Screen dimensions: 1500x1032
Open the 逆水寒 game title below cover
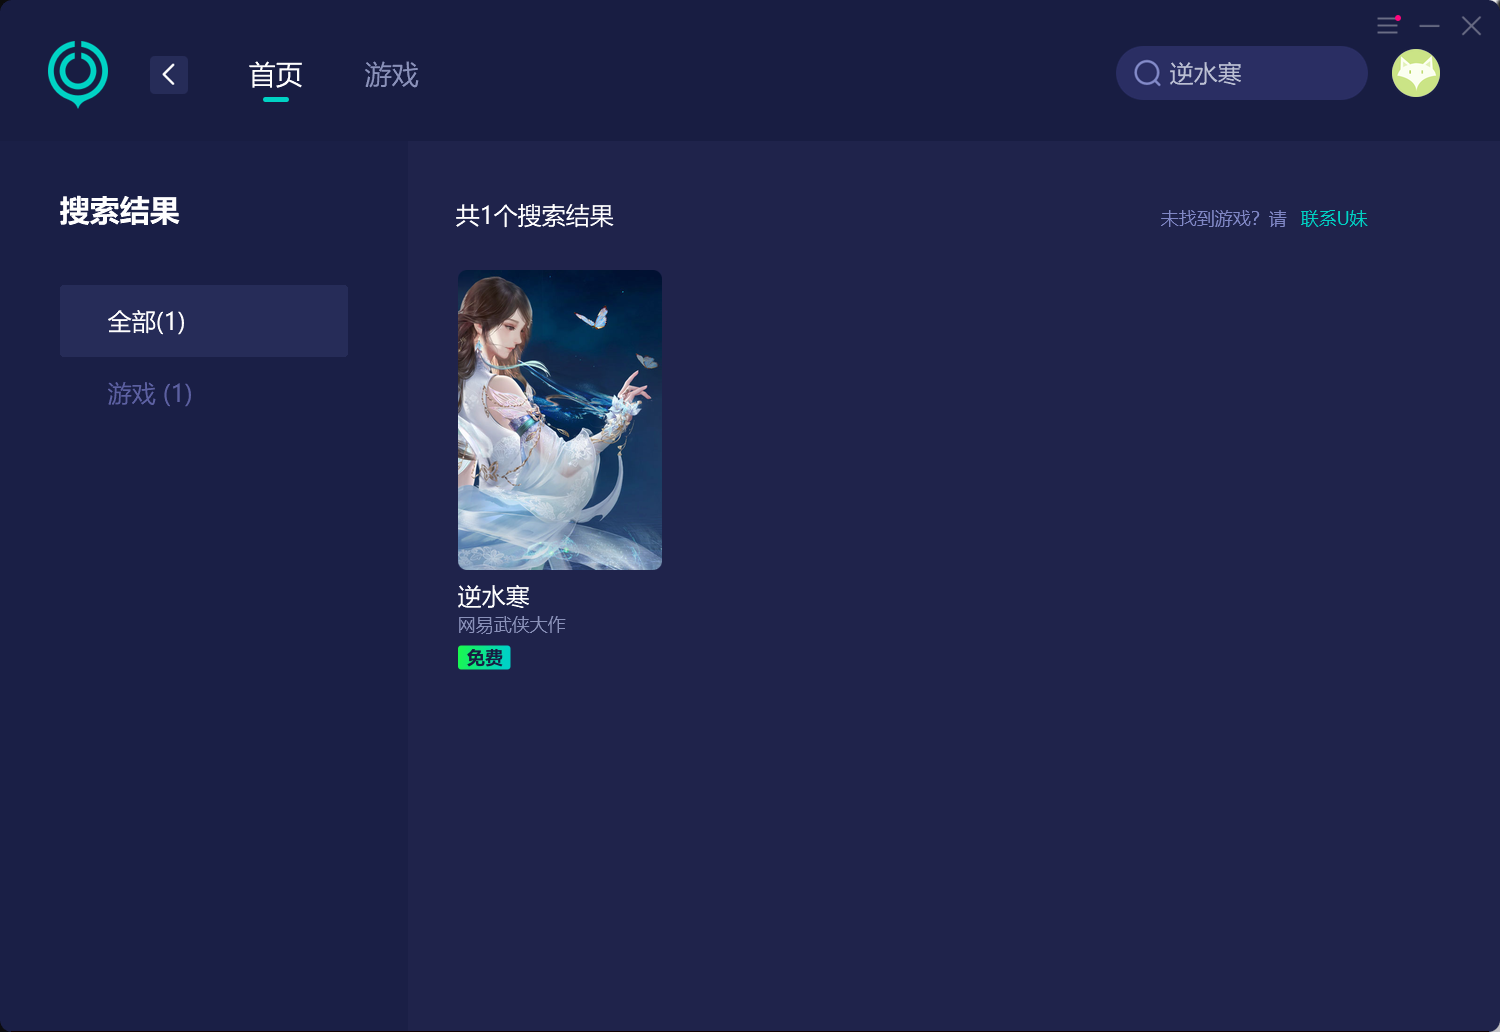click(x=493, y=597)
